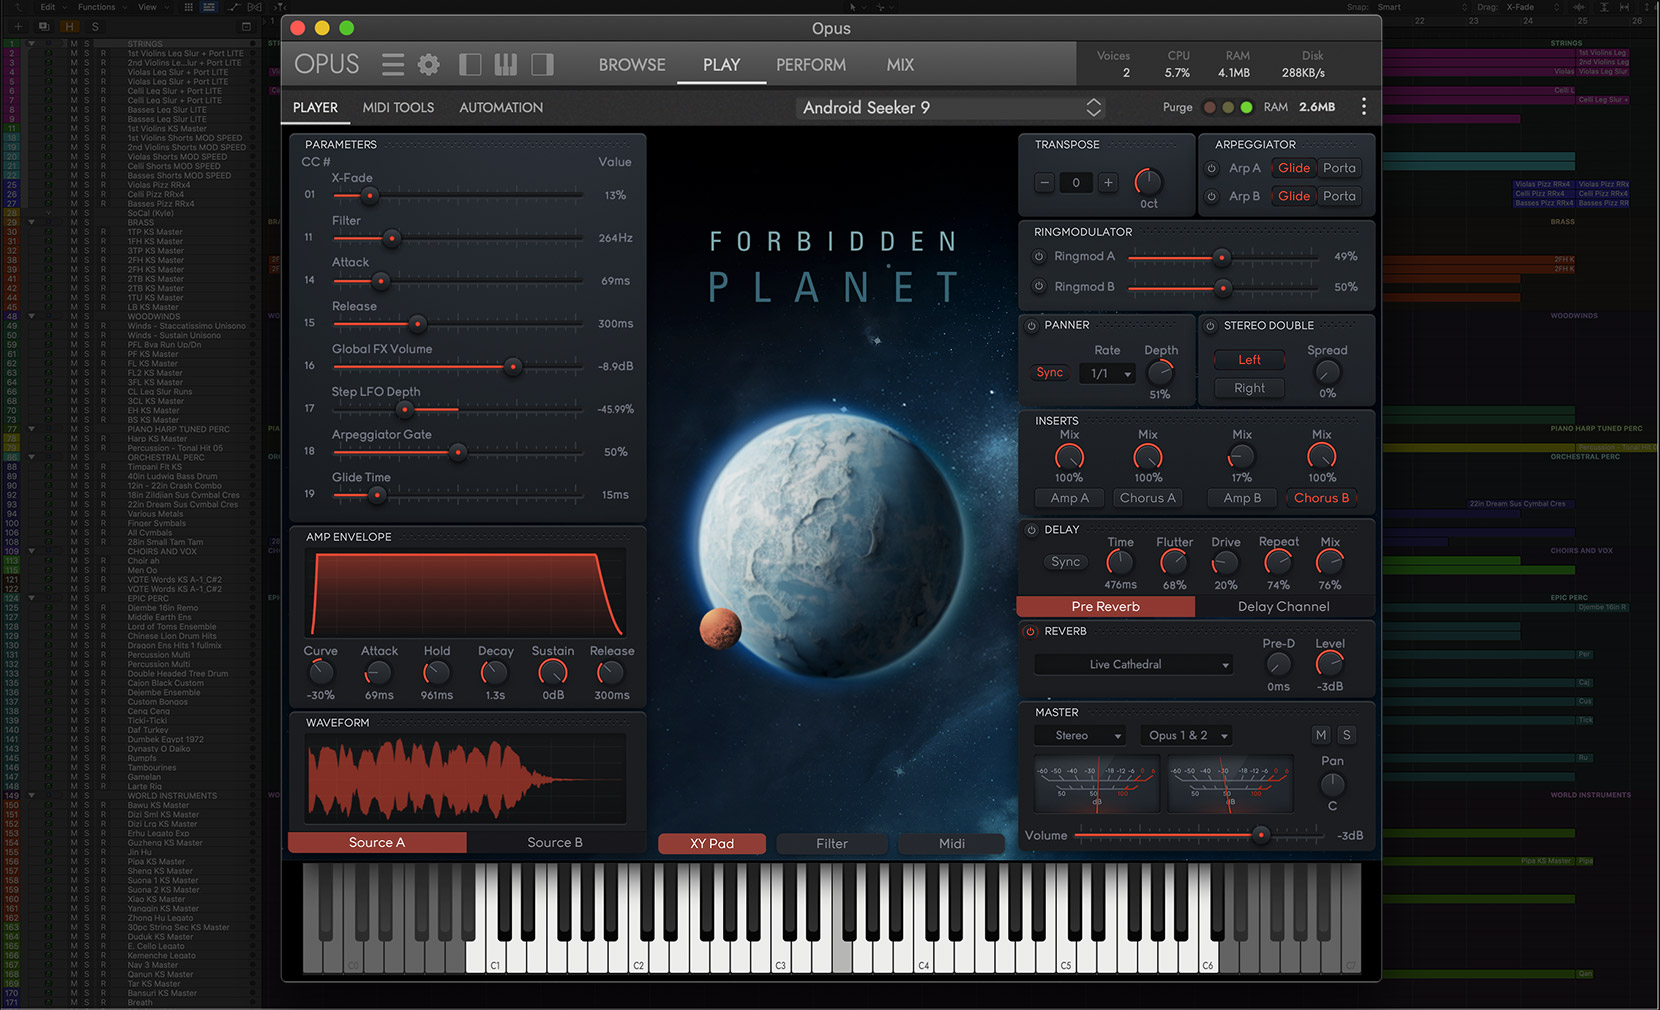Adjust the Amp A insert Mix knob

click(1069, 457)
